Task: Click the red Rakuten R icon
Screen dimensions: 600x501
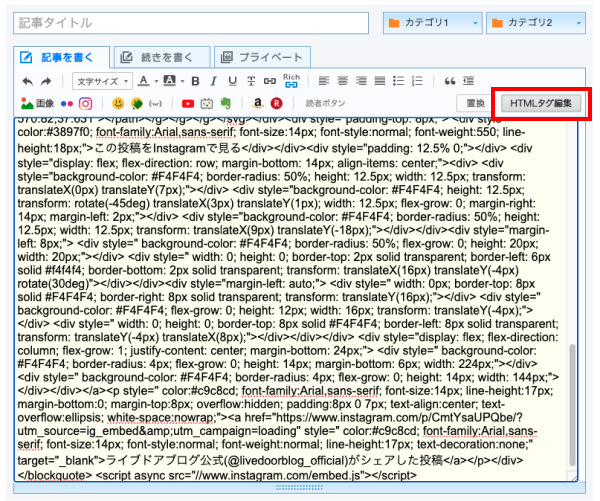Action: click(x=277, y=103)
